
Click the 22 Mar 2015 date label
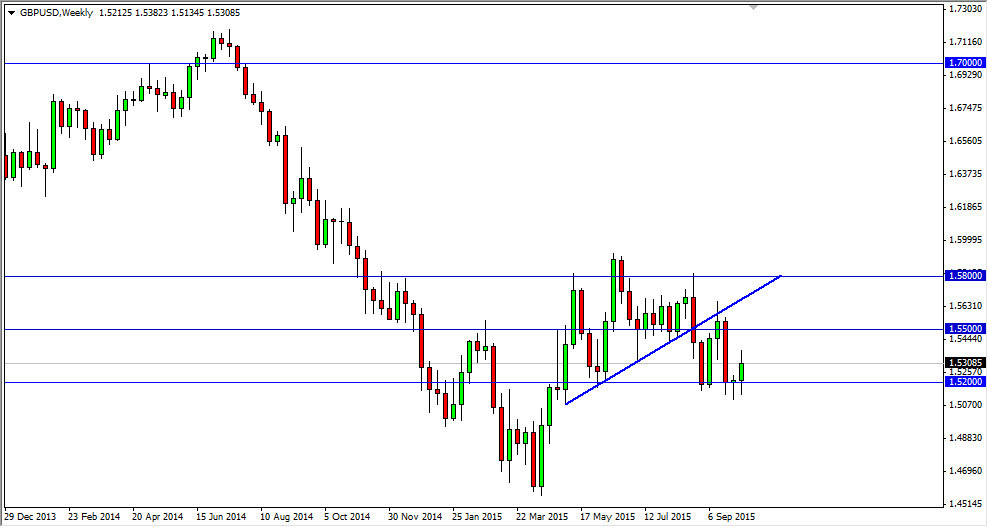click(x=542, y=516)
